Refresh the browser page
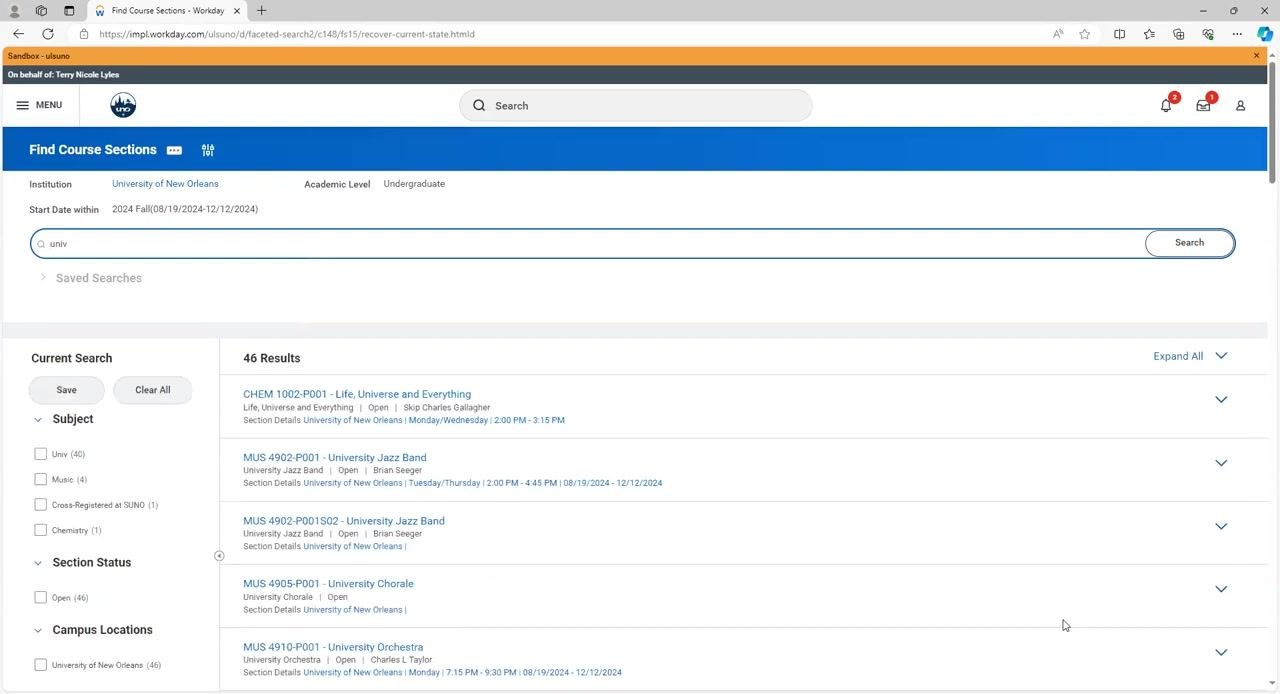 tap(47, 34)
